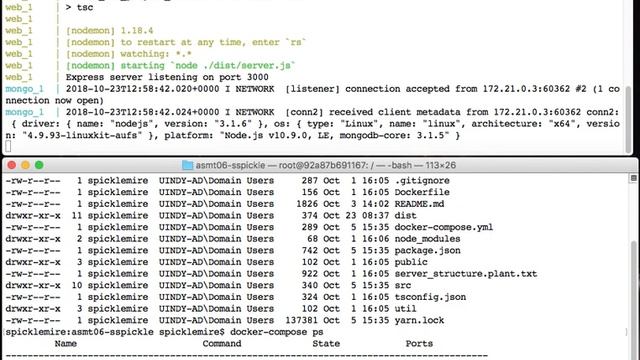Click the docker-compose.yml filename
This screenshot has width=640, height=360.
[x=444, y=227]
